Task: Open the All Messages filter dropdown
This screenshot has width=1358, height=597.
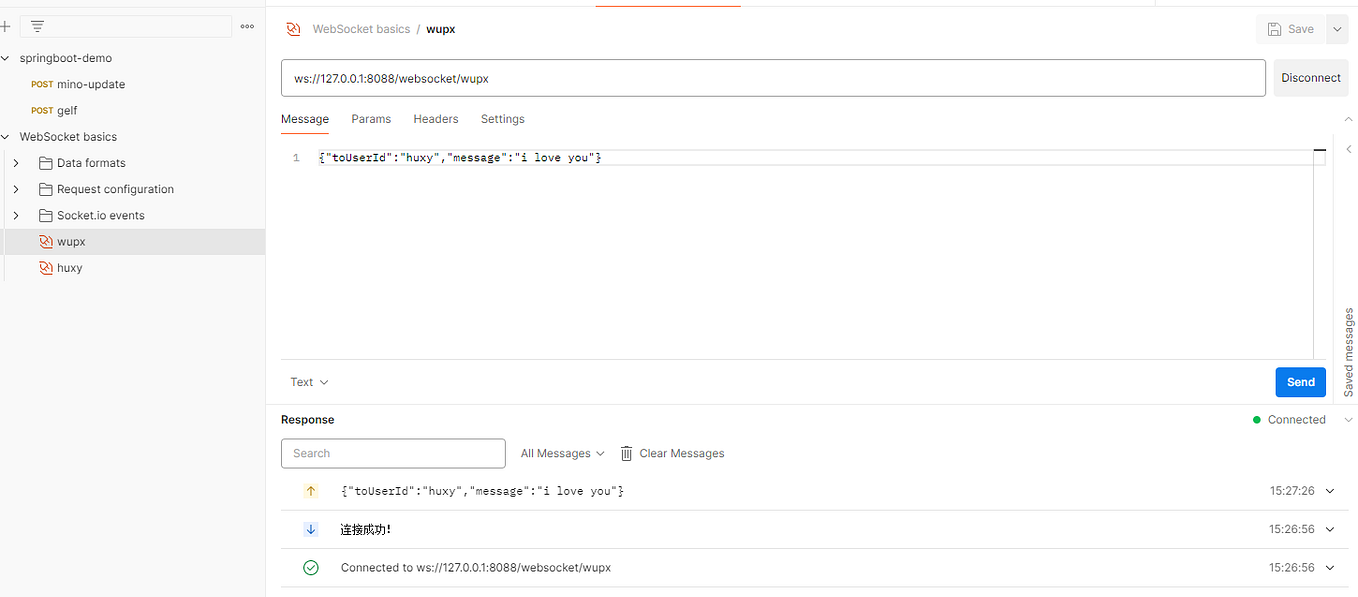Action: (x=561, y=453)
